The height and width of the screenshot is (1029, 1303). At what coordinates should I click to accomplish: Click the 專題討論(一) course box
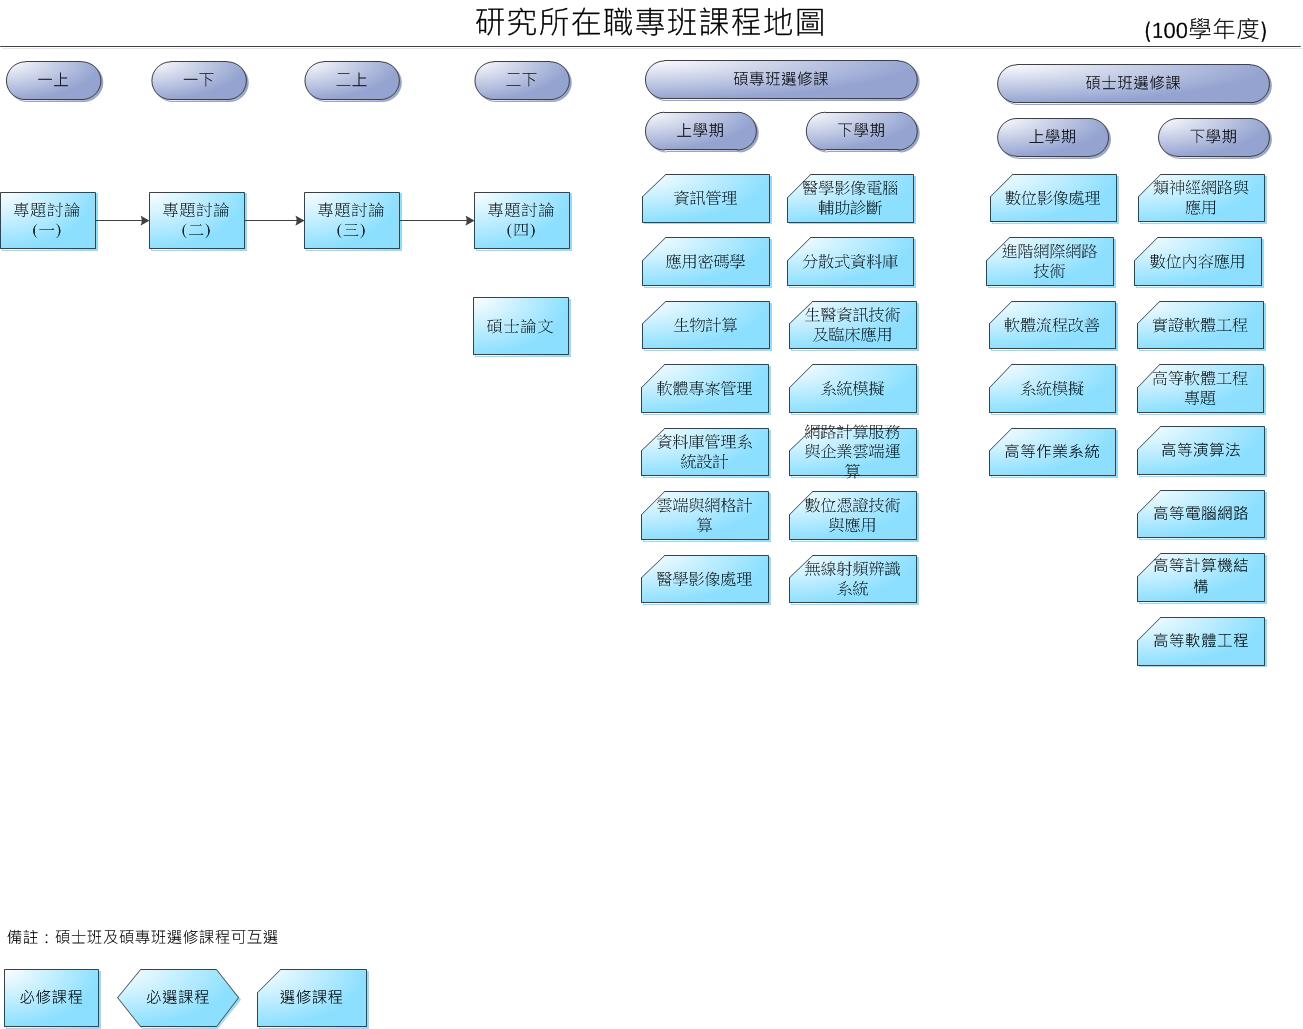47,220
